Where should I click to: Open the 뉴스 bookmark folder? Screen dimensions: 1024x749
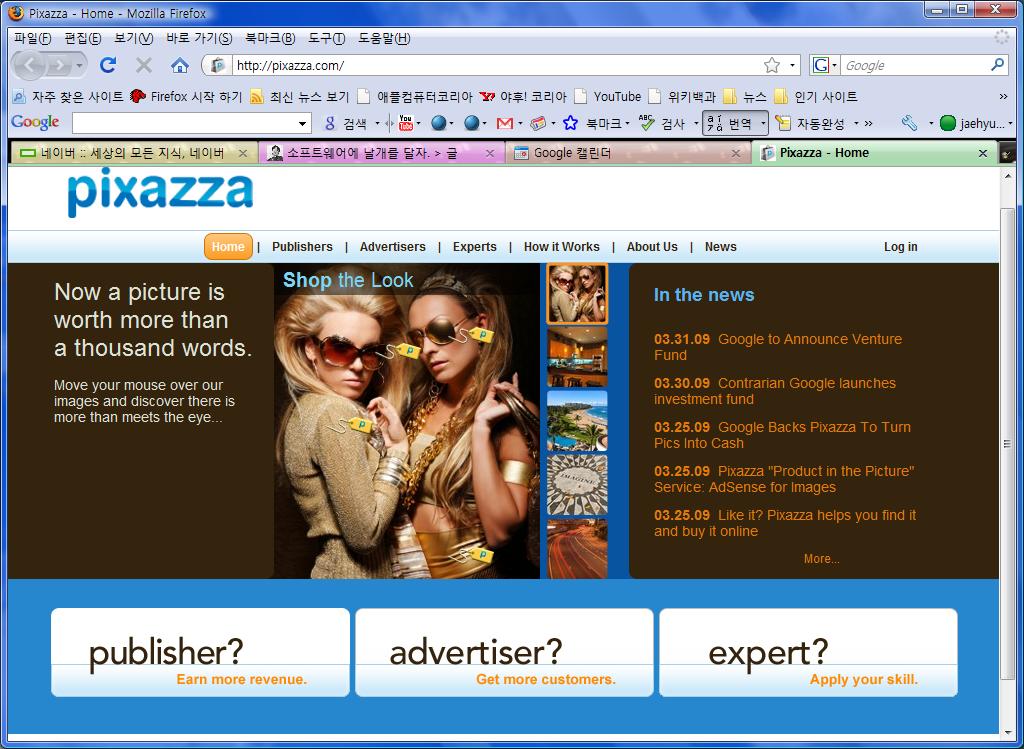click(x=745, y=97)
